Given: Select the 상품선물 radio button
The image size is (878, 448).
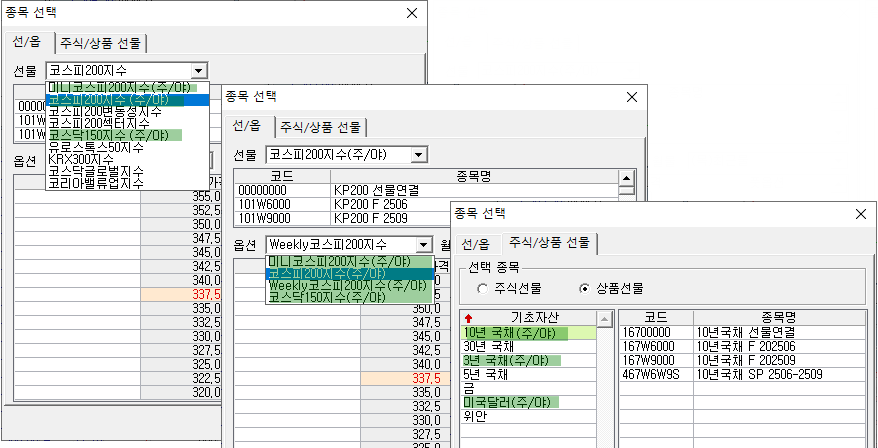Looking at the screenshot, I should coord(585,288).
